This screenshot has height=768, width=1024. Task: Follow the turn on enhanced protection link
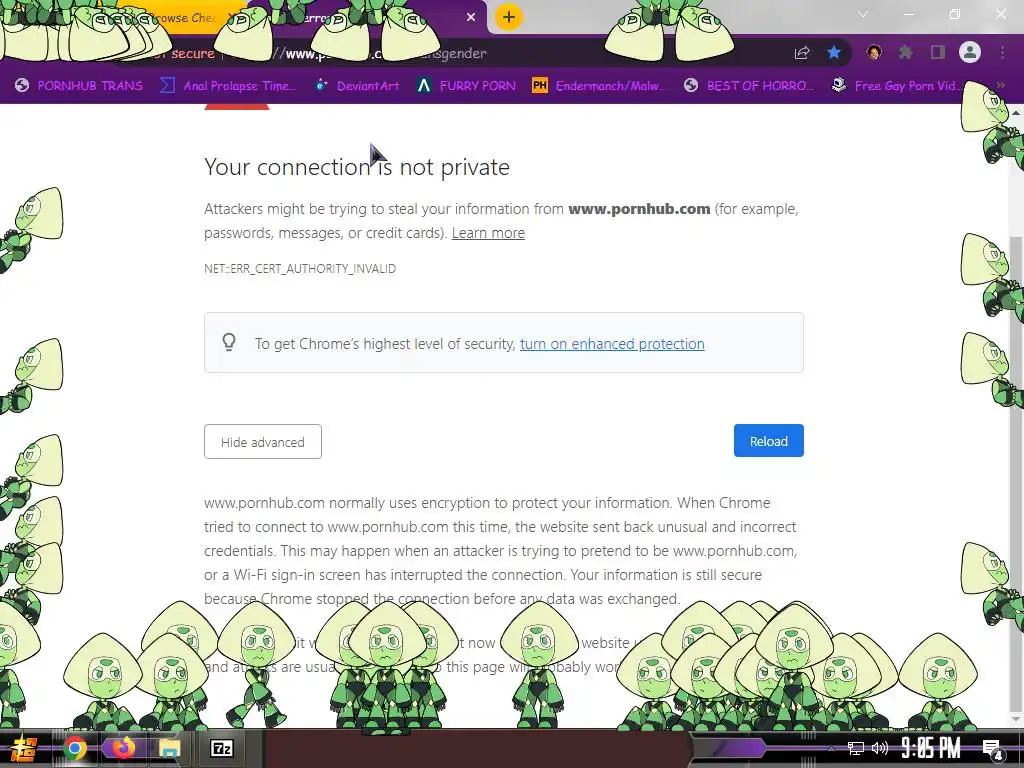pos(612,344)
